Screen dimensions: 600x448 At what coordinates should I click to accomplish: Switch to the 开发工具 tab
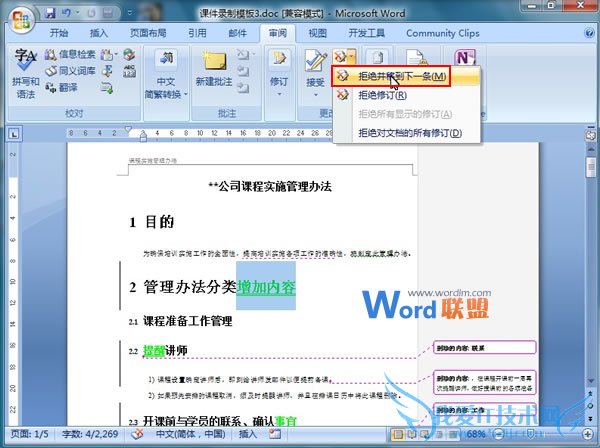click(367, 33)
